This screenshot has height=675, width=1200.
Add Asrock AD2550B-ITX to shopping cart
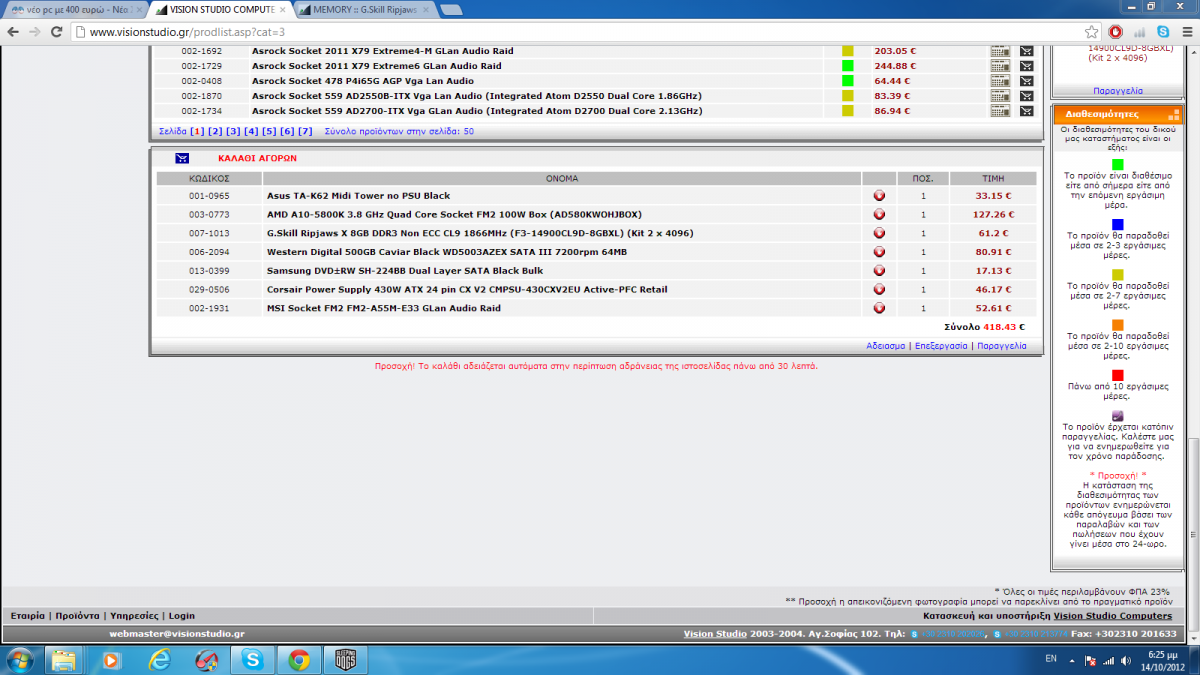pyautogui.click(x=1026, y=96)
